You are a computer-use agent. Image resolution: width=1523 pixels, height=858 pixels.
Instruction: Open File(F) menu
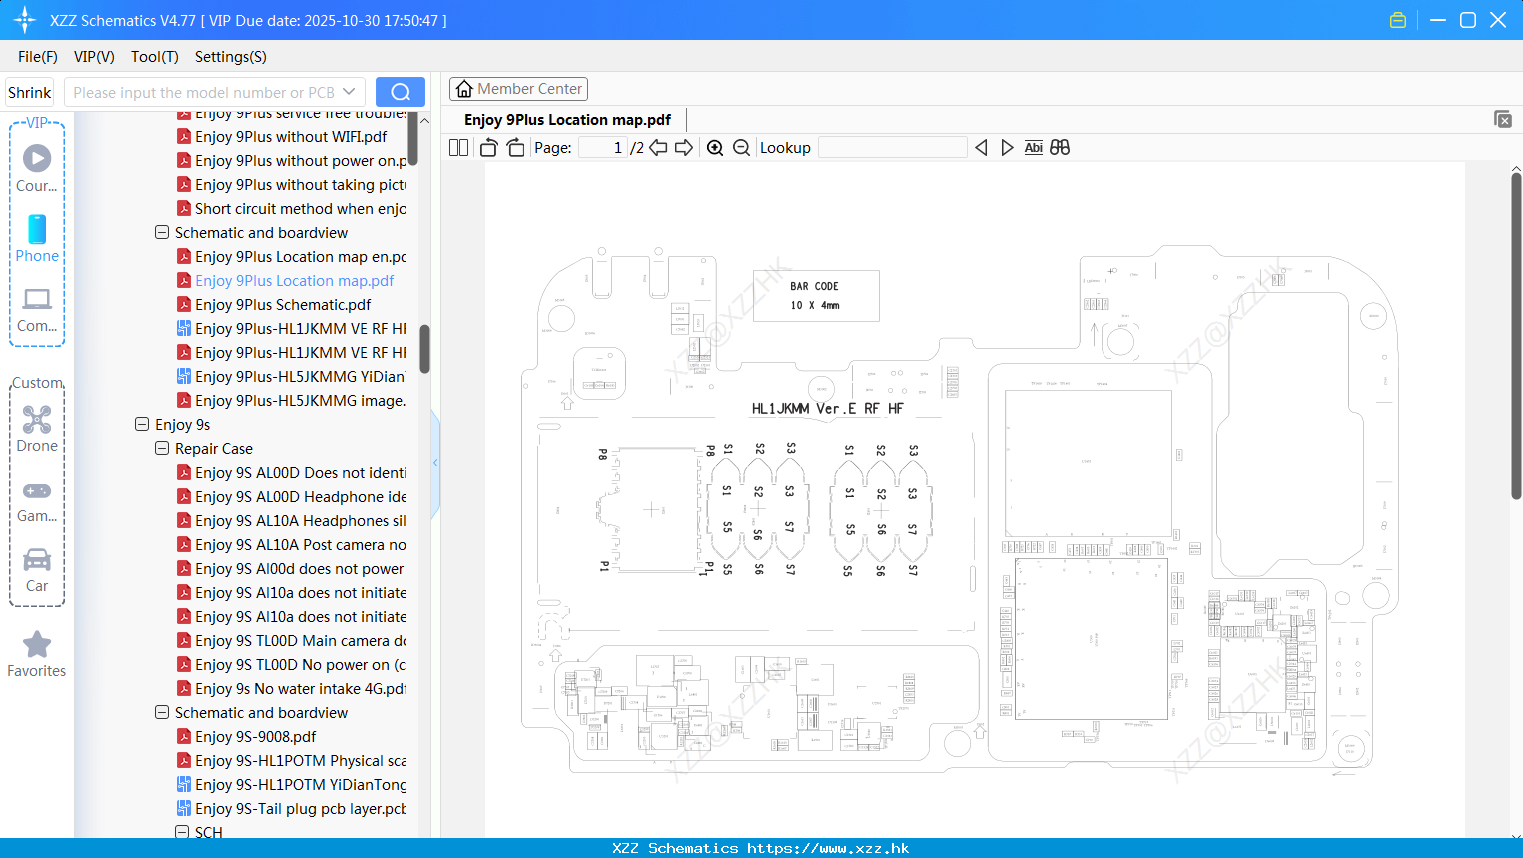click(38, 57)
